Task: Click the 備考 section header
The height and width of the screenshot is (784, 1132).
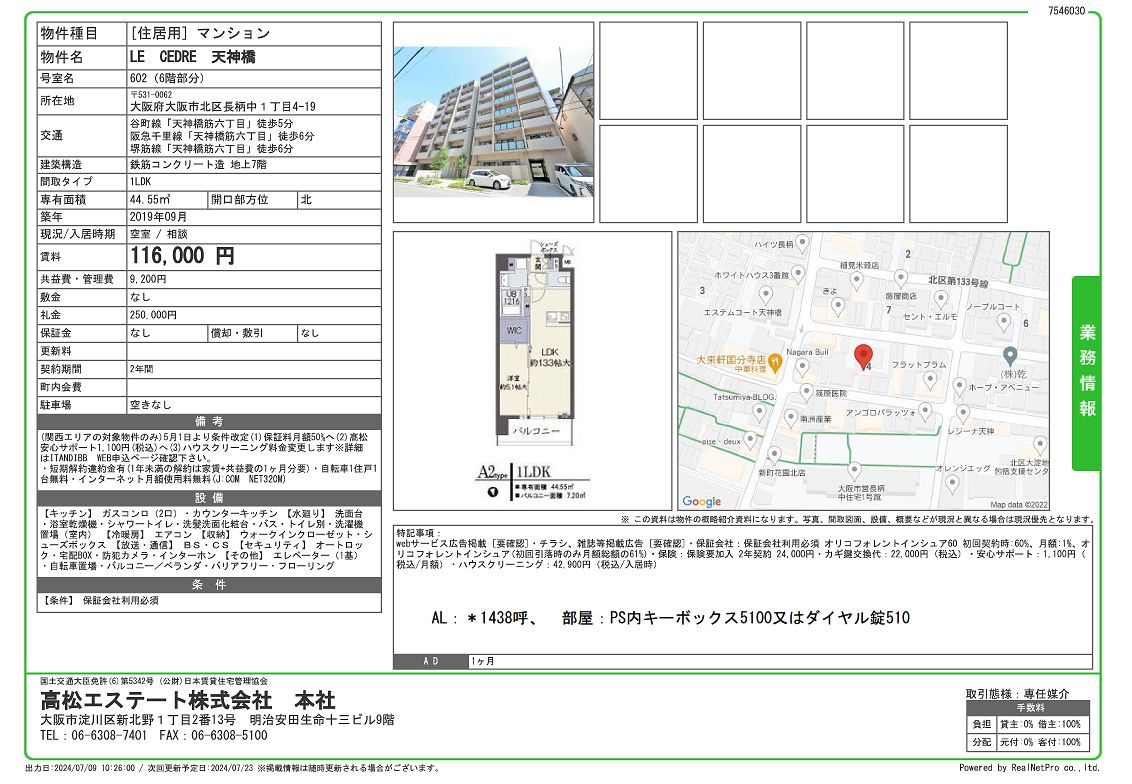Action: point(209,422)
